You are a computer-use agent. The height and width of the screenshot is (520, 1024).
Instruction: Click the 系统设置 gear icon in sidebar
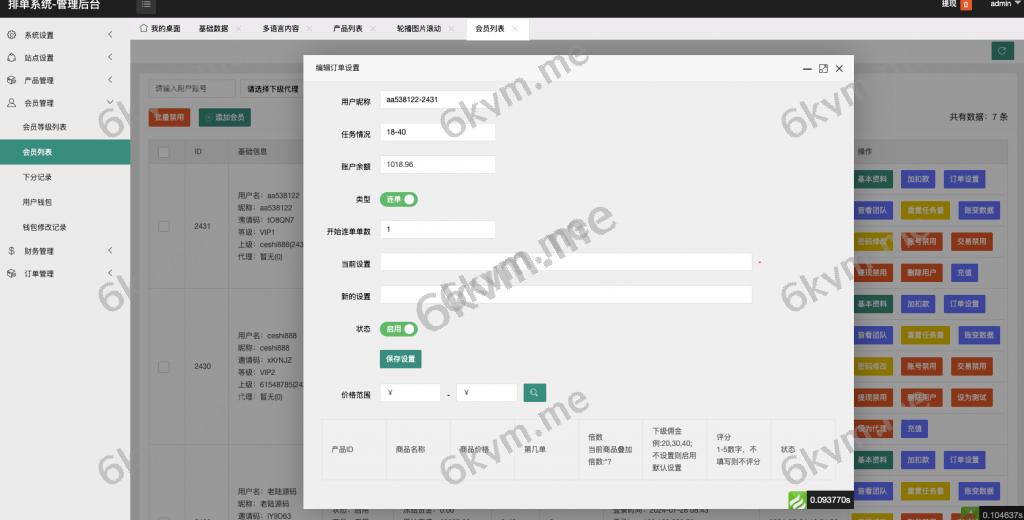11,35
